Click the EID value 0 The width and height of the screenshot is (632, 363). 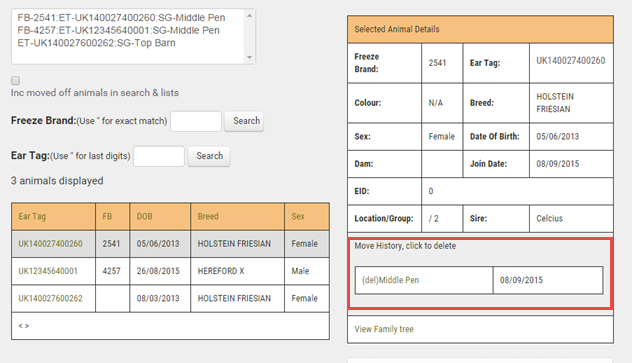(431, 191)
